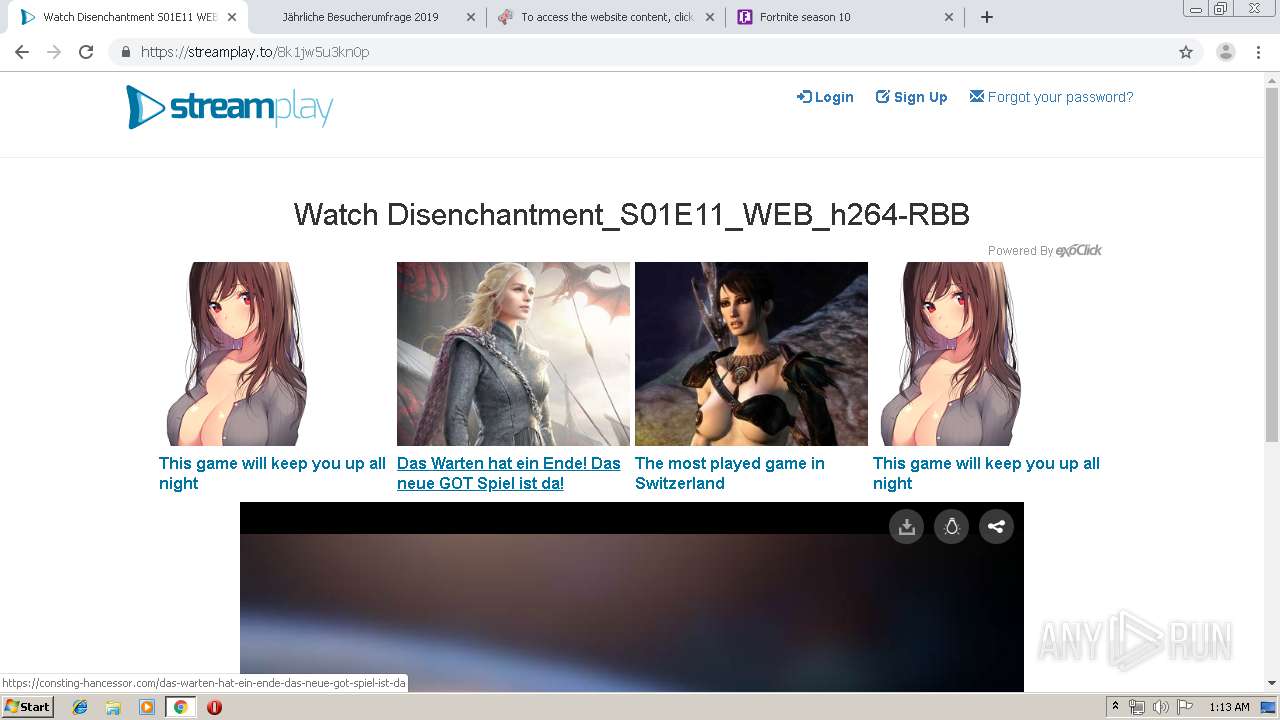This screenshot has height=720, width=1280.
Task: Click the system tray clock 1:13 AM
Action: point(1229,707)
